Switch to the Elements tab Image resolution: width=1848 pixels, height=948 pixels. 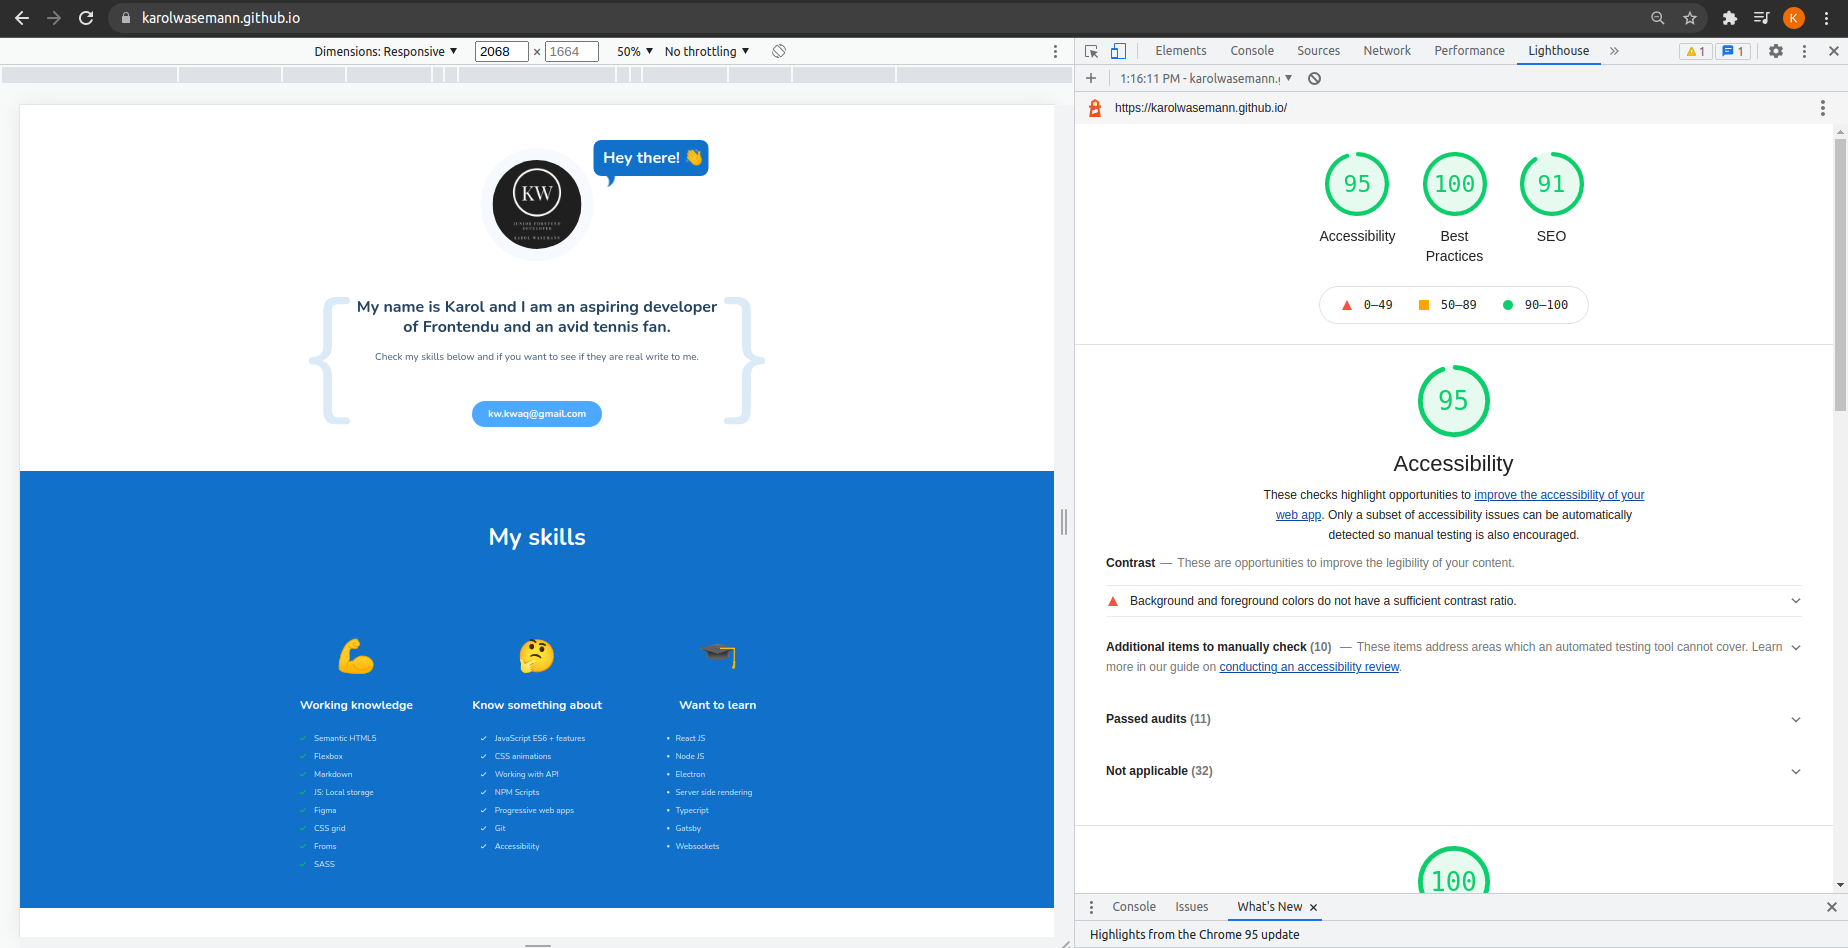click(1180, 51)
